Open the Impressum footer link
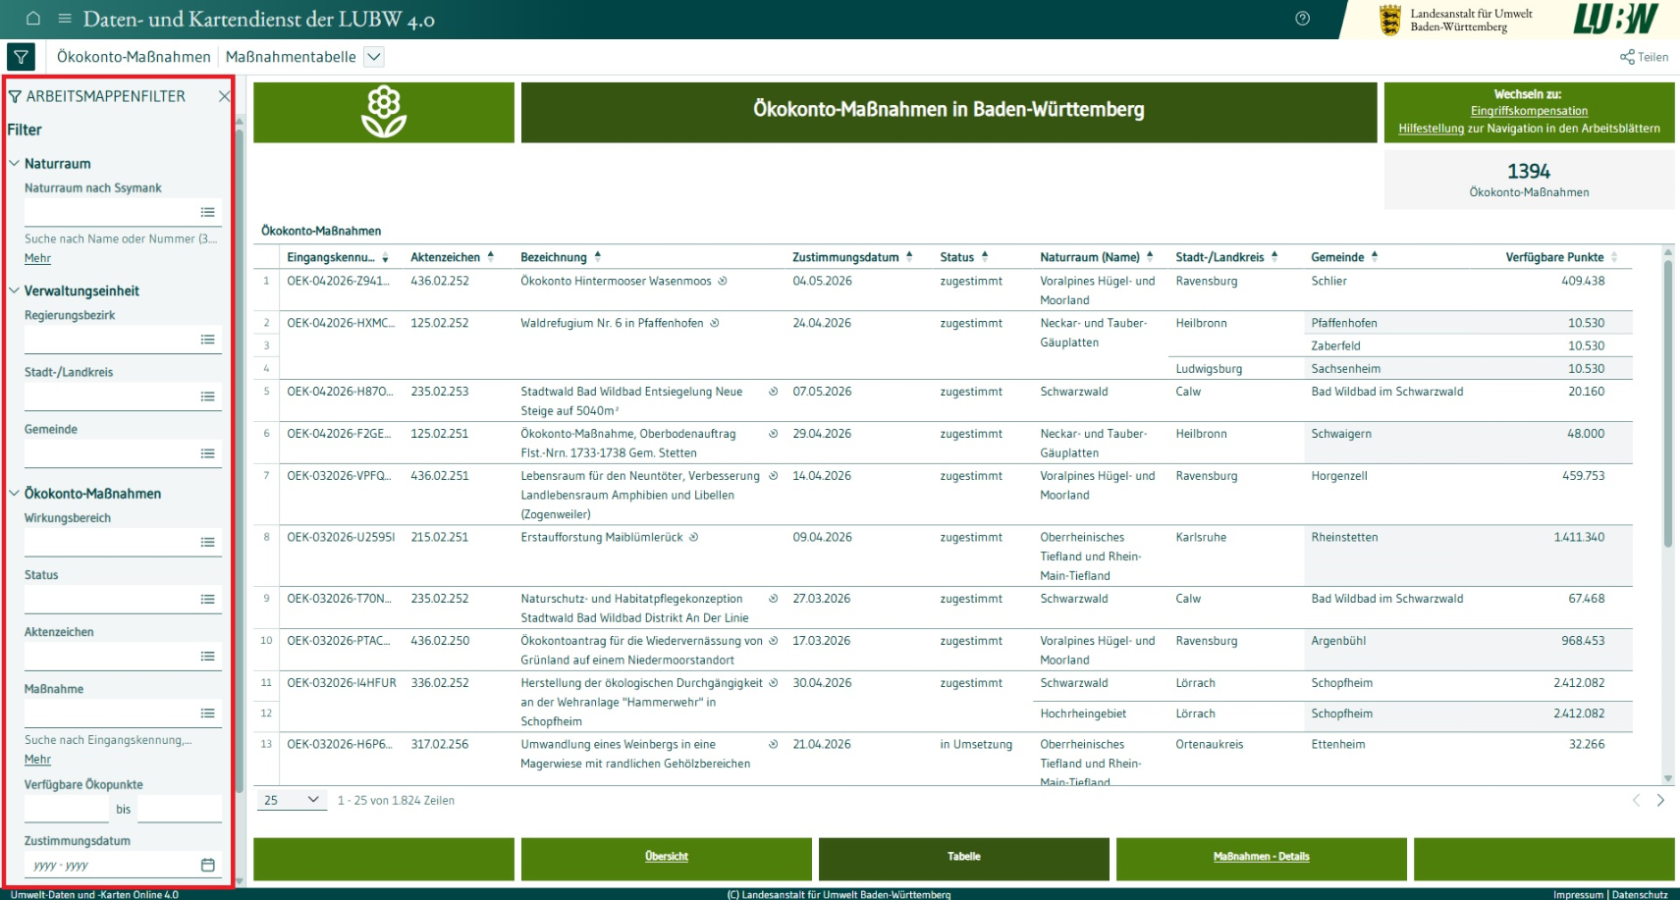Viewport: 1680px width, 900px height. point(1578,895)
